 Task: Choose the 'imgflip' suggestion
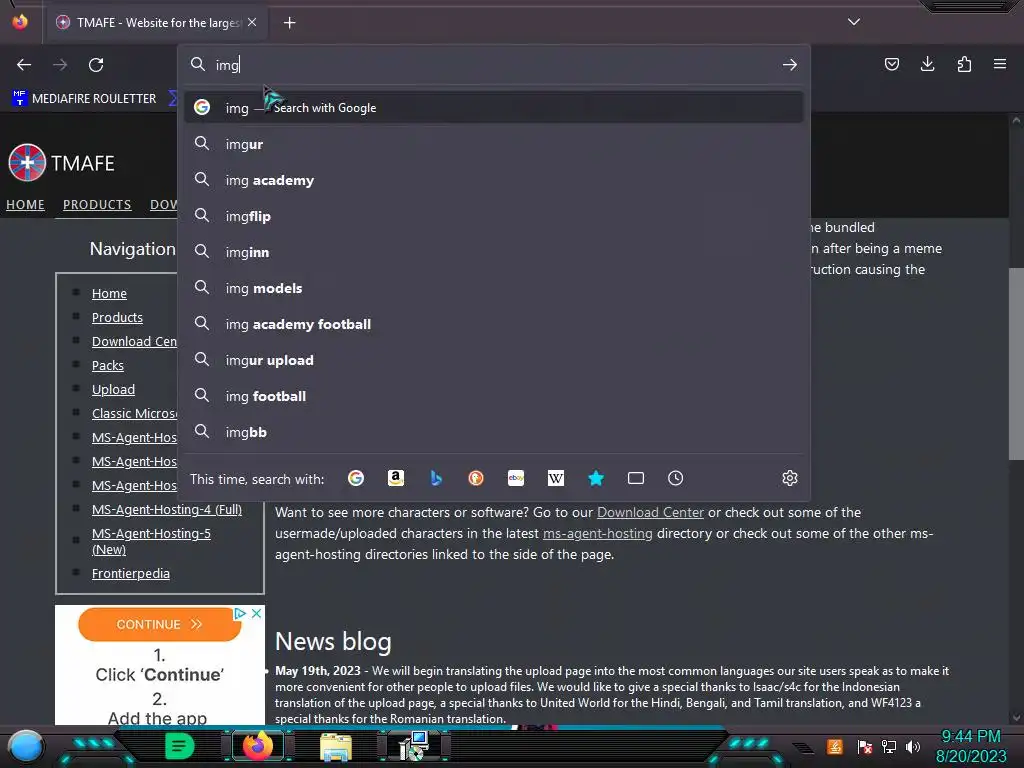[x=494, y=216]
